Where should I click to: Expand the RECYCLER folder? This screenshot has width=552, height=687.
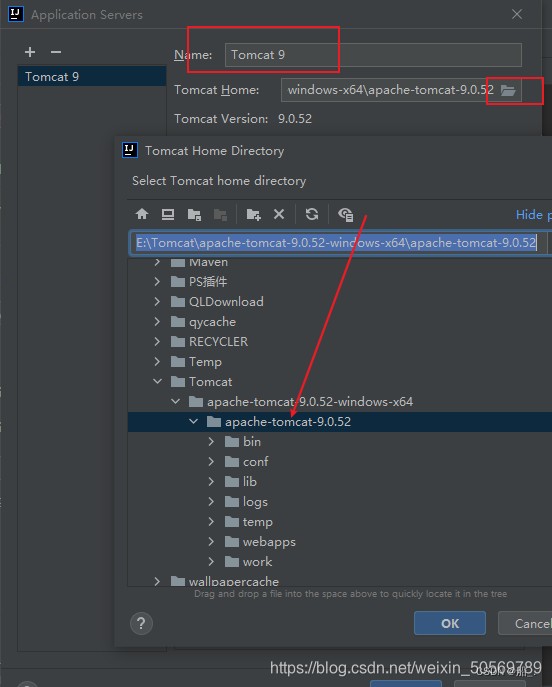(x=157, y=341)
